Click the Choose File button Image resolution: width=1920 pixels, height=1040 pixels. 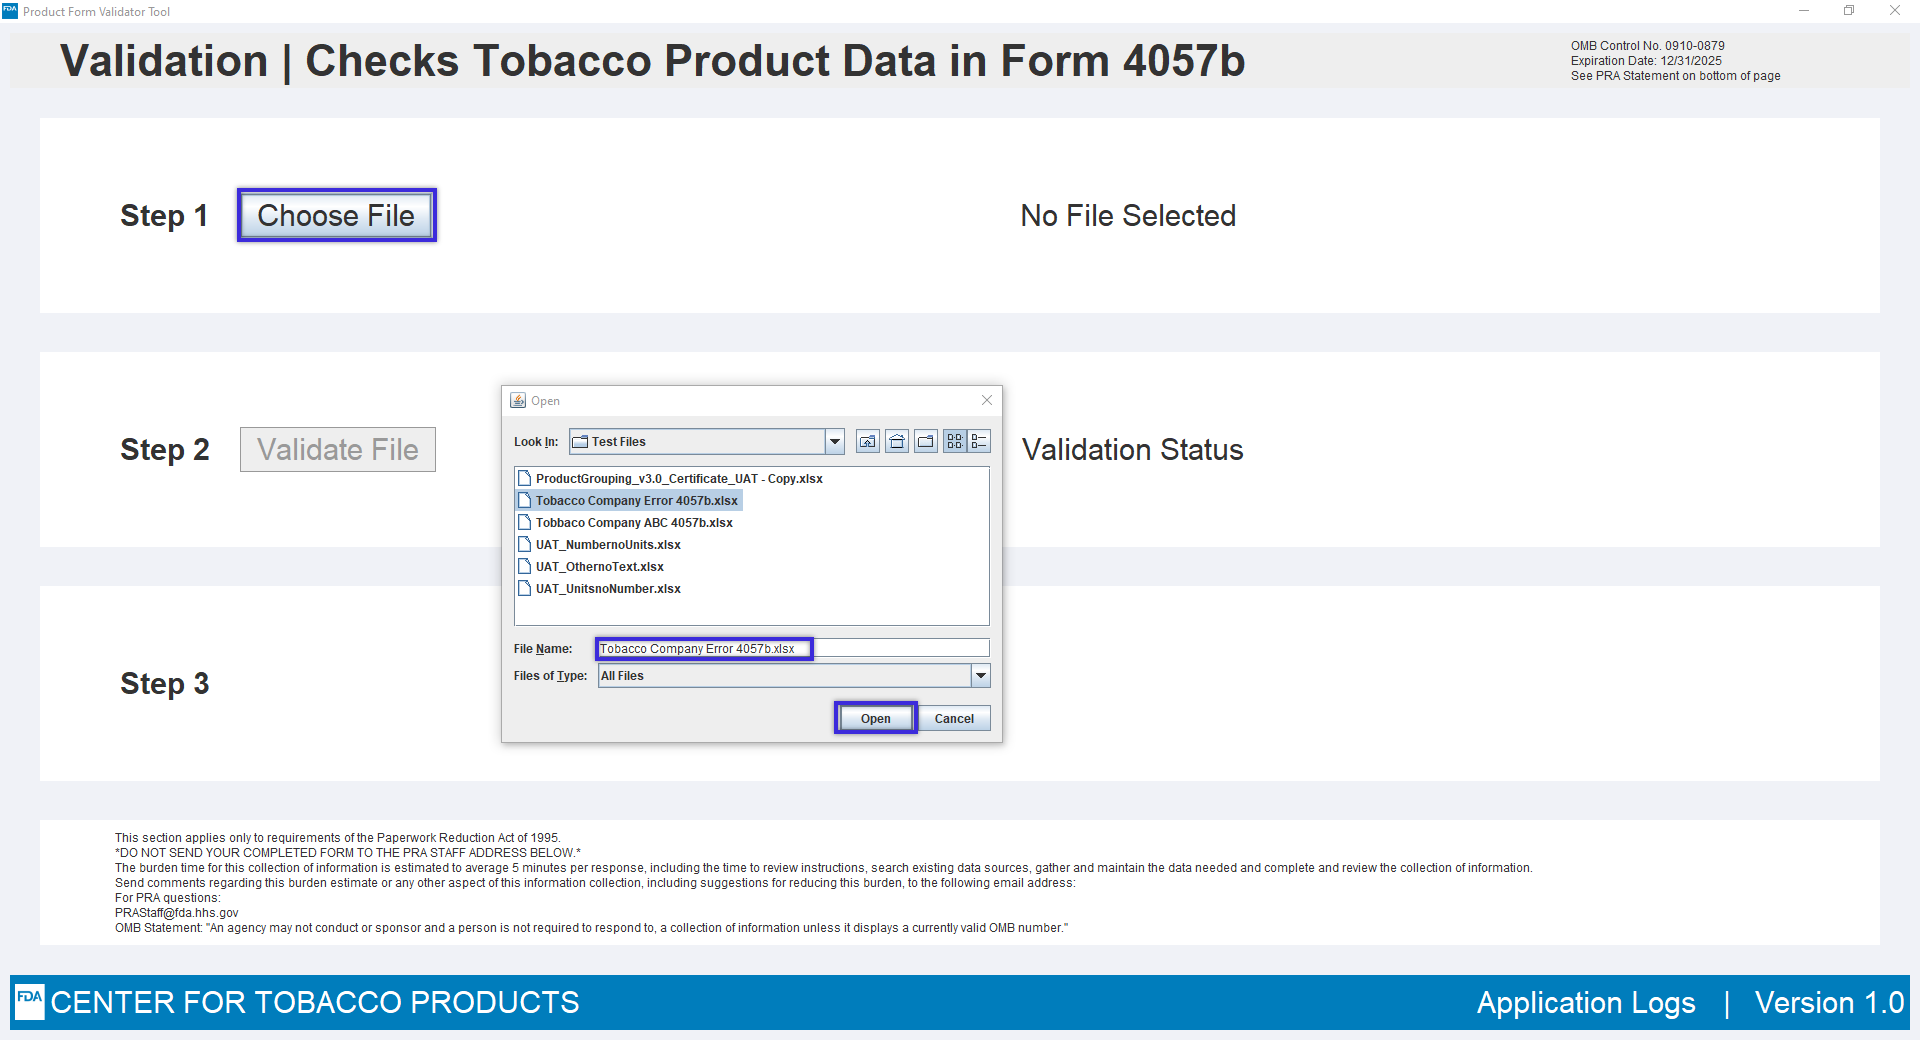tap(336, 216)
